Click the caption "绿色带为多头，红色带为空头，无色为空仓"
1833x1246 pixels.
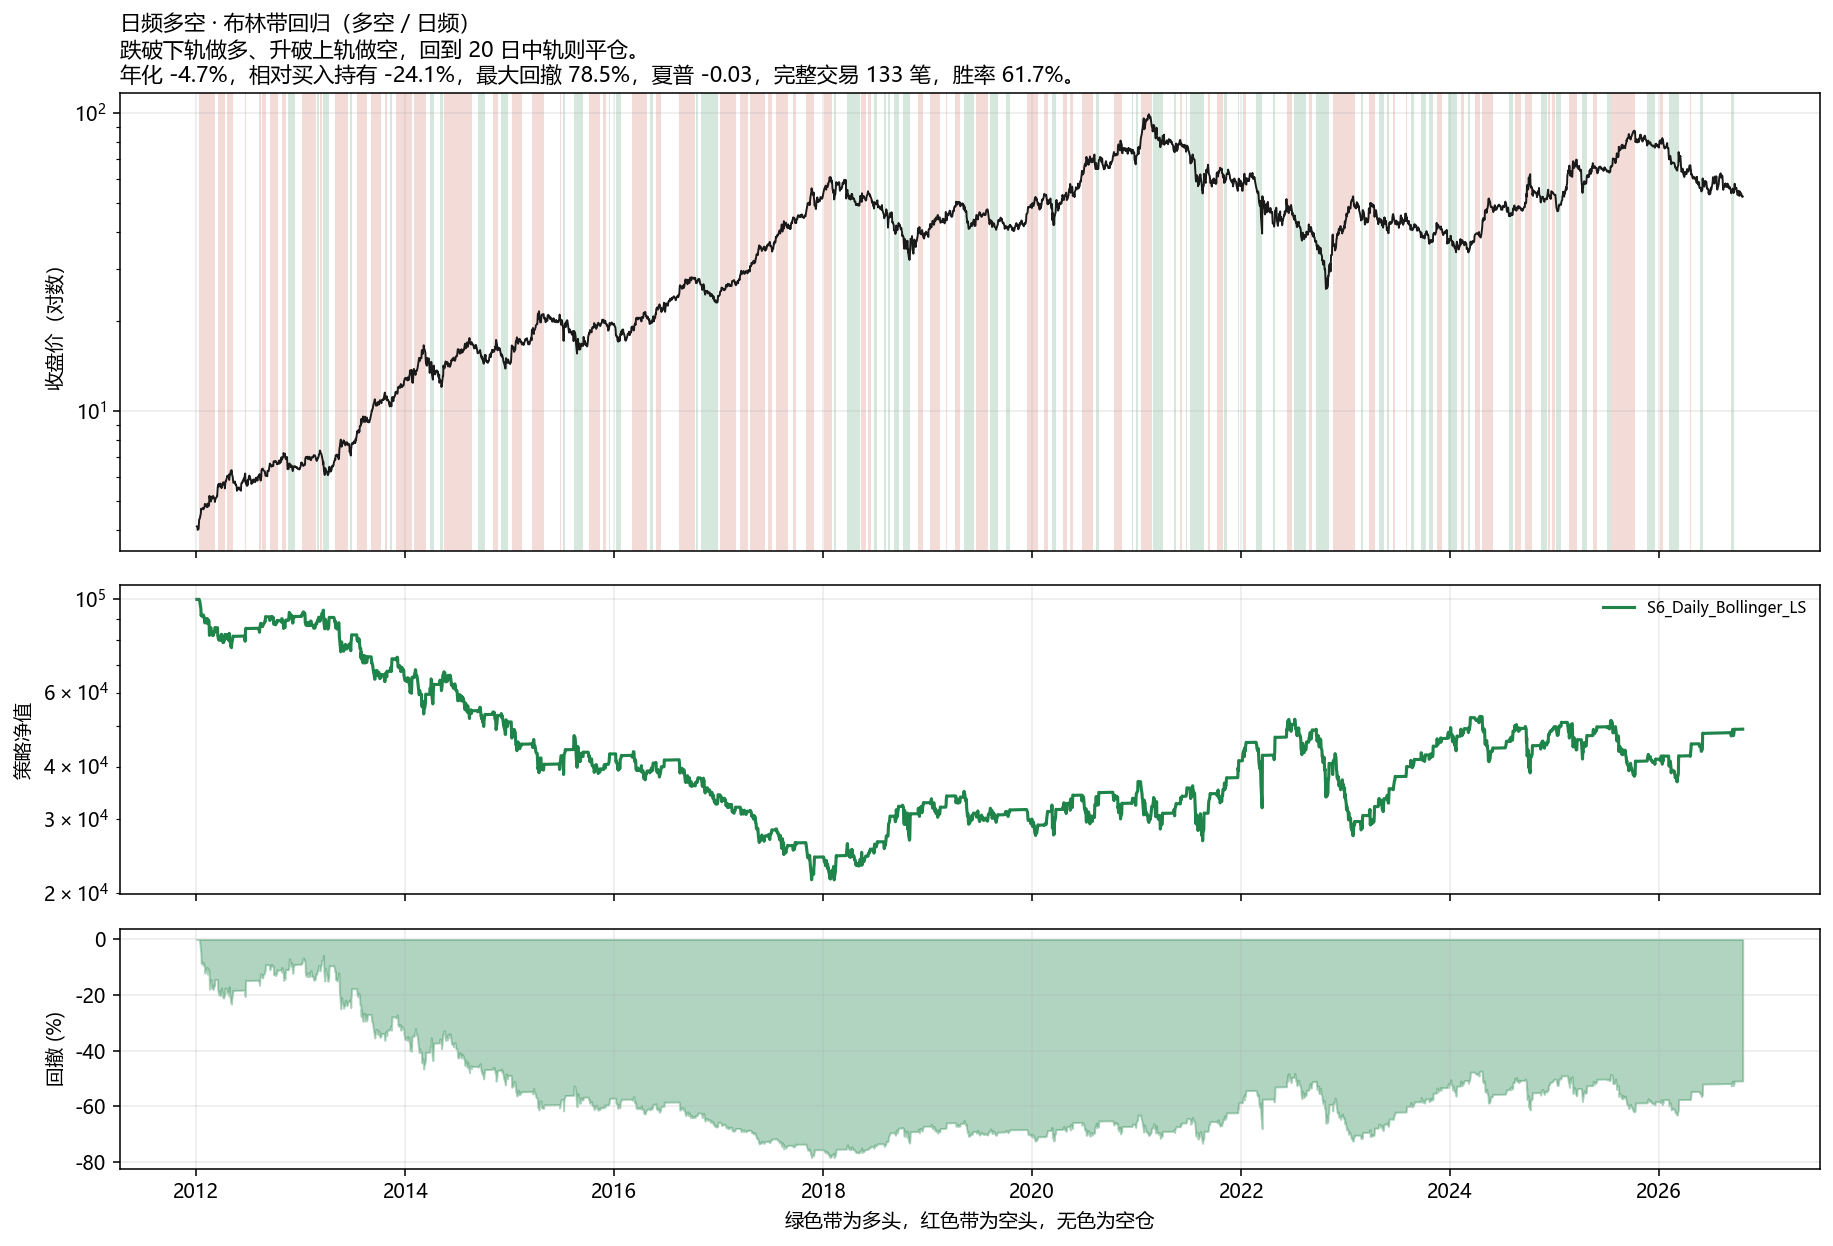pyautogui.click(x=969, y=1221)
